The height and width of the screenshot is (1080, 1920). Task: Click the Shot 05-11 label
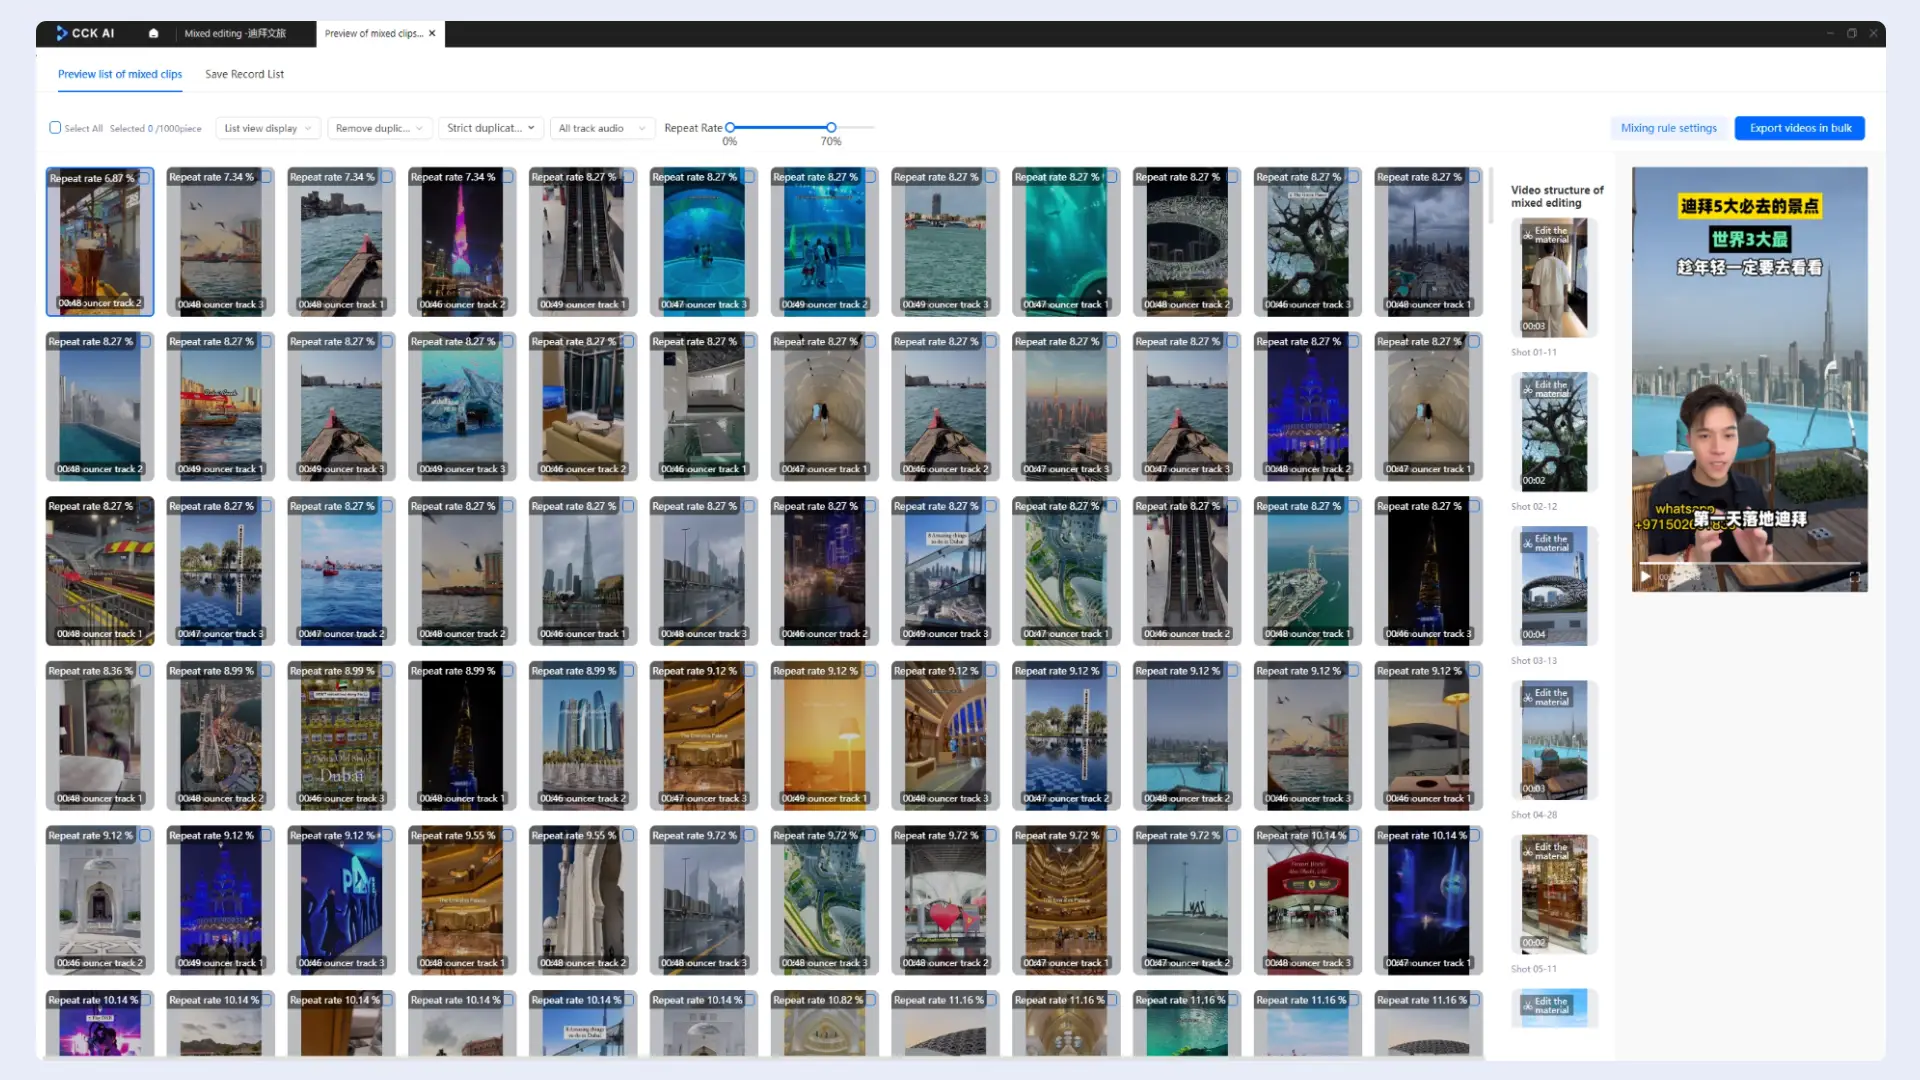[1533, 969]
